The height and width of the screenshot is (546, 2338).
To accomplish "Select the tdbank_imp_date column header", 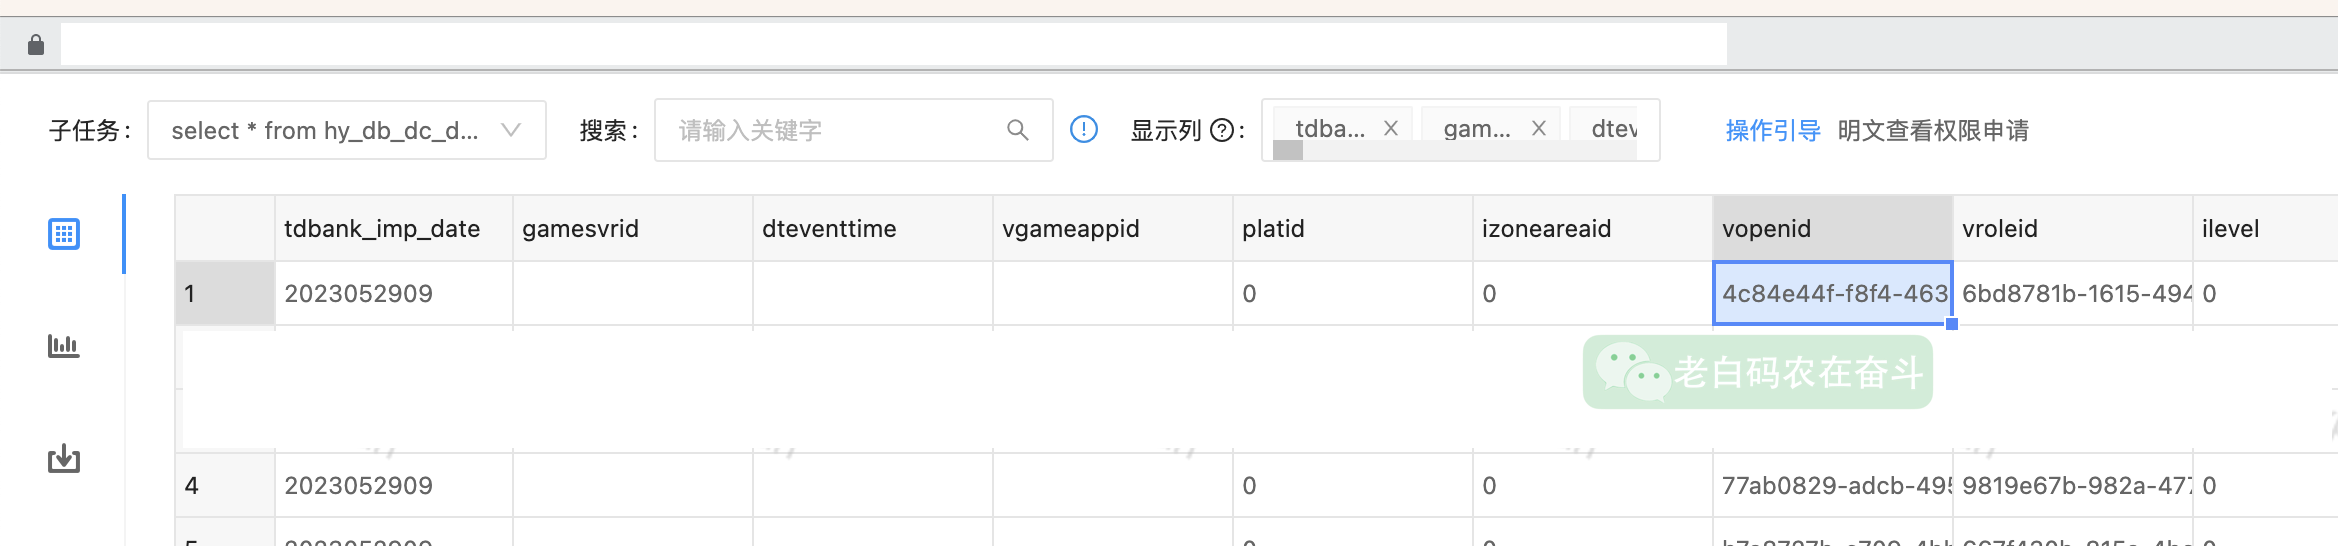I will tap(394, 228).
